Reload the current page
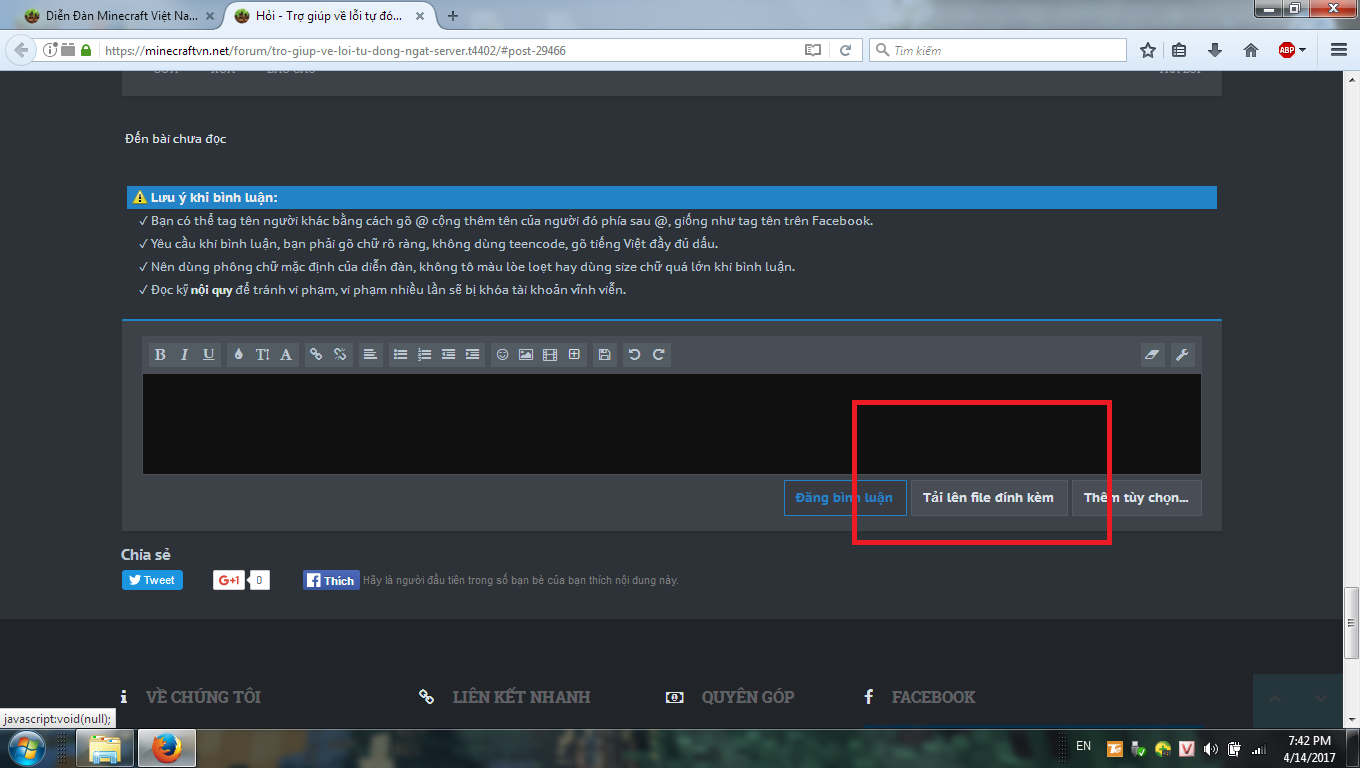1360x768 pixels. [845, 50]
